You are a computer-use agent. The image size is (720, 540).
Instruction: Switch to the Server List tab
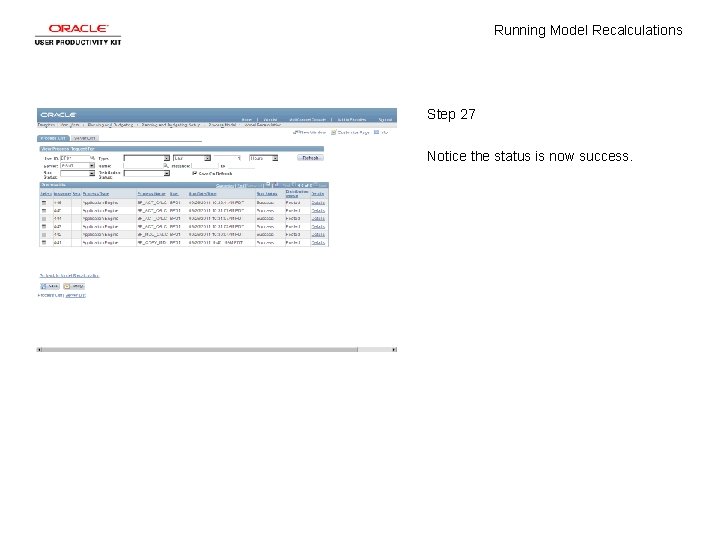pos(84,138)
